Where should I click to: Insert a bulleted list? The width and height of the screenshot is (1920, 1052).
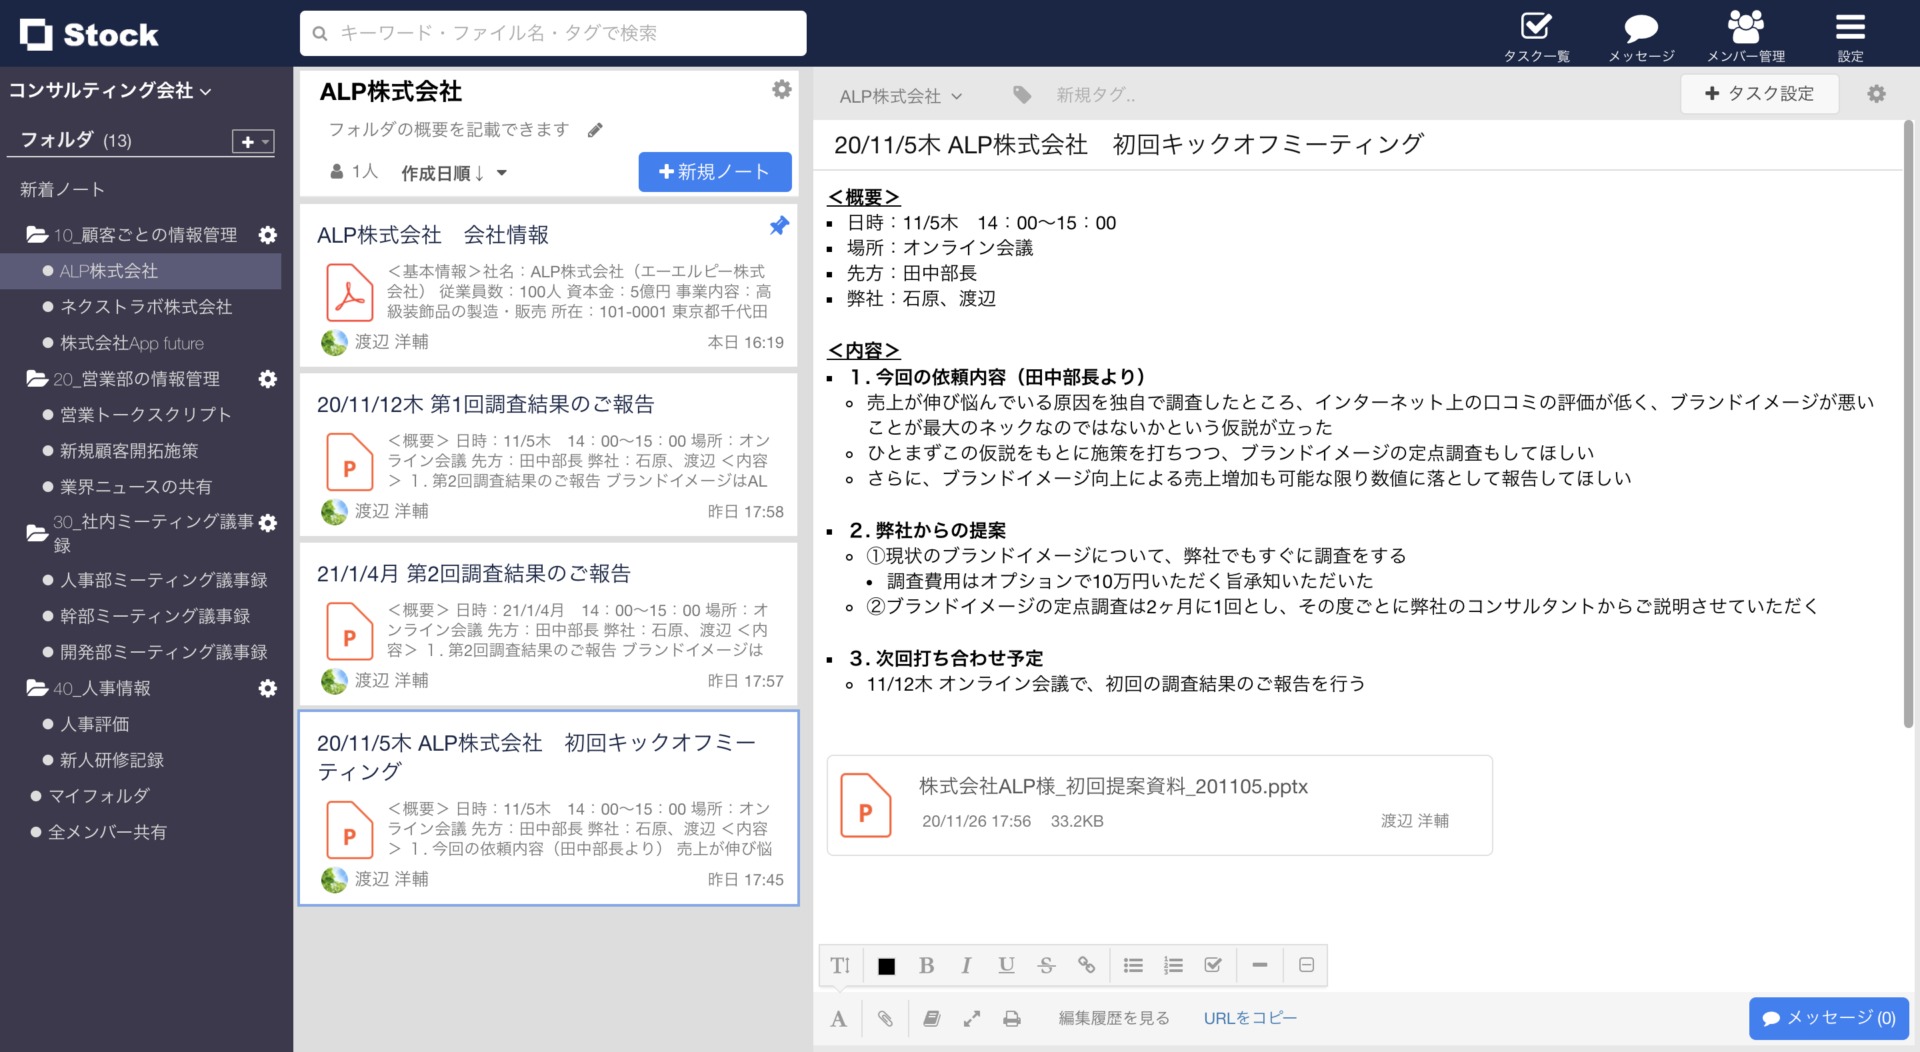[x=1133, y=965]
